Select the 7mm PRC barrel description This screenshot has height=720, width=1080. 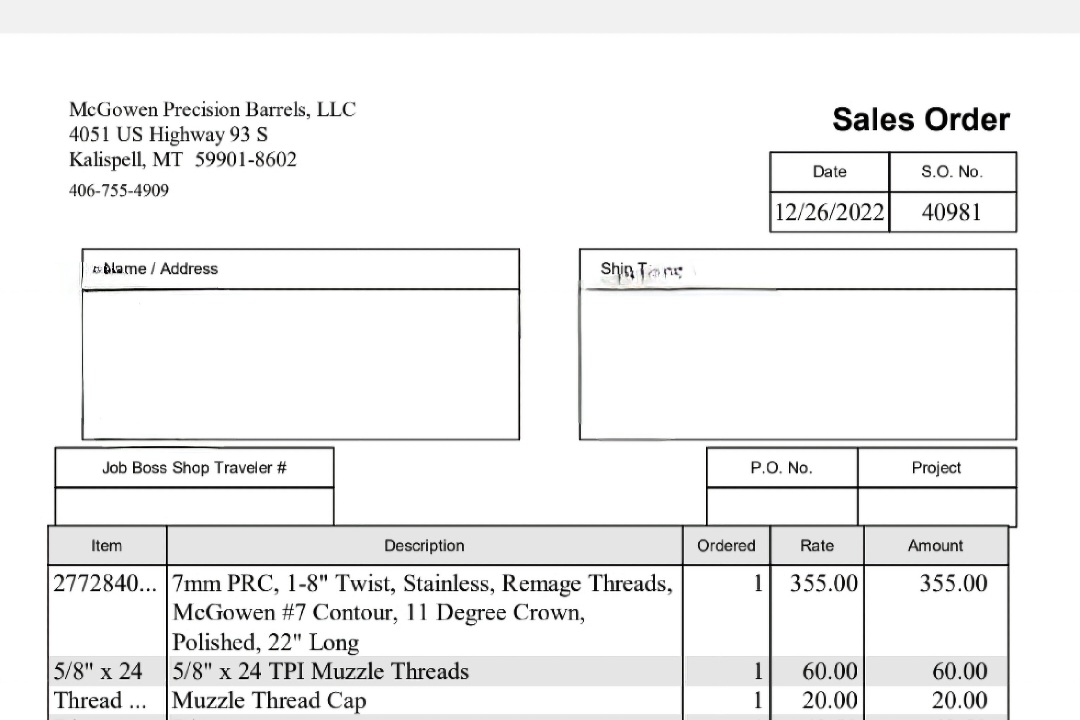[x=422, y=613]
